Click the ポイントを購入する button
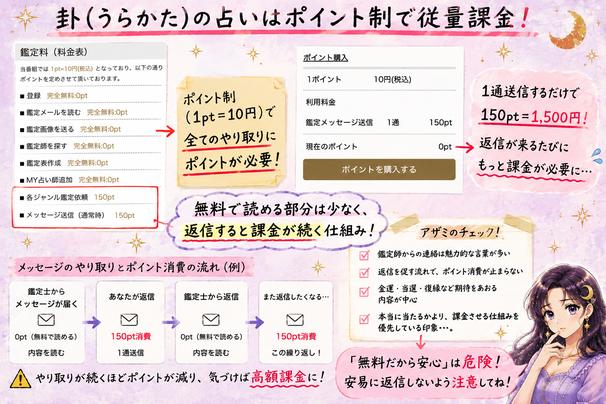 click(x=379, y=169)
